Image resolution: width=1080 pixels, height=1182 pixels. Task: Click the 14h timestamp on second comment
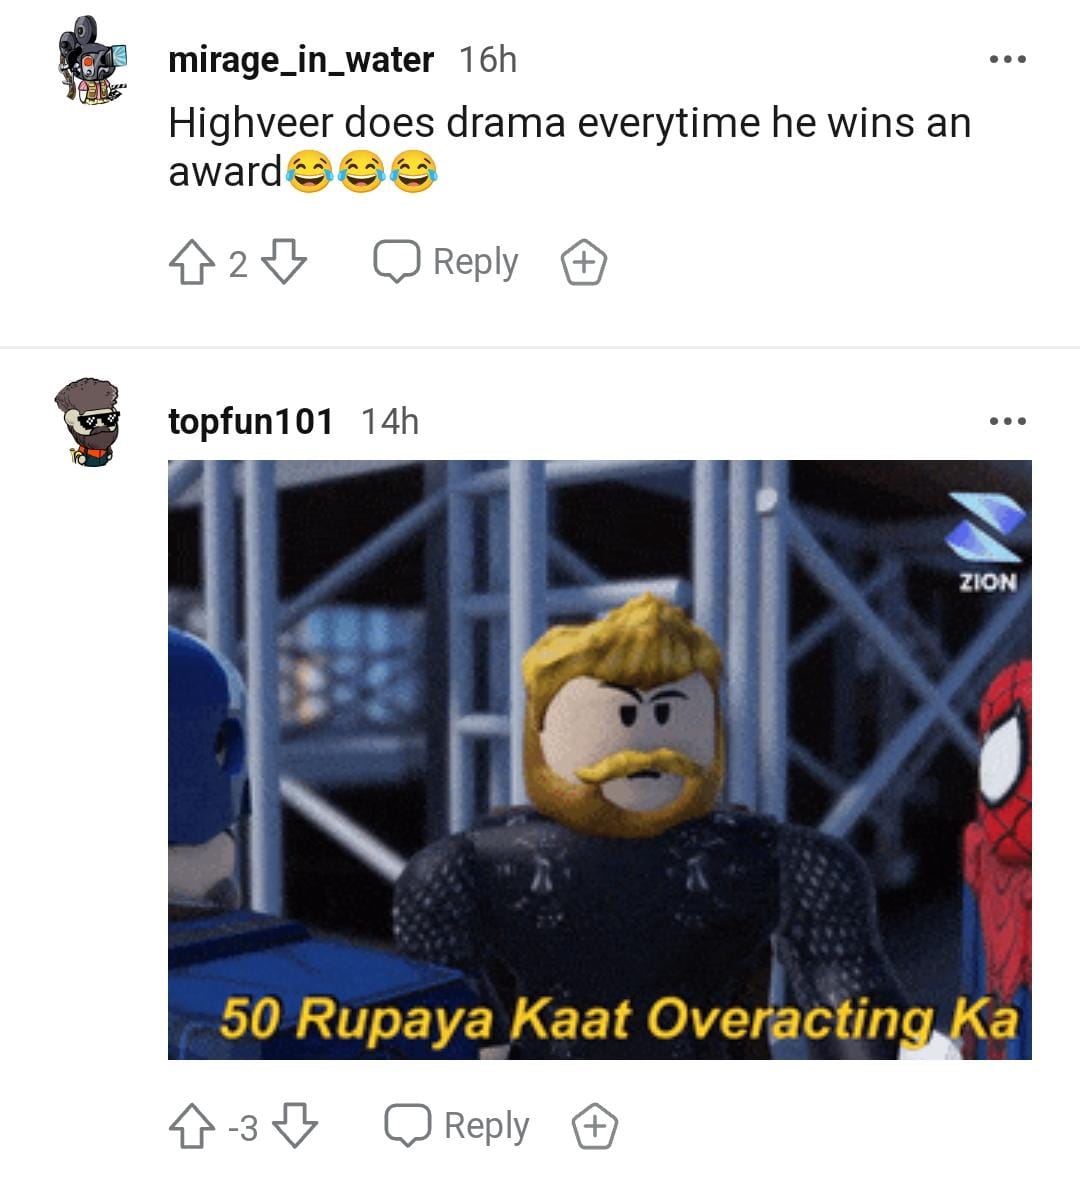(x=390, y=421)
